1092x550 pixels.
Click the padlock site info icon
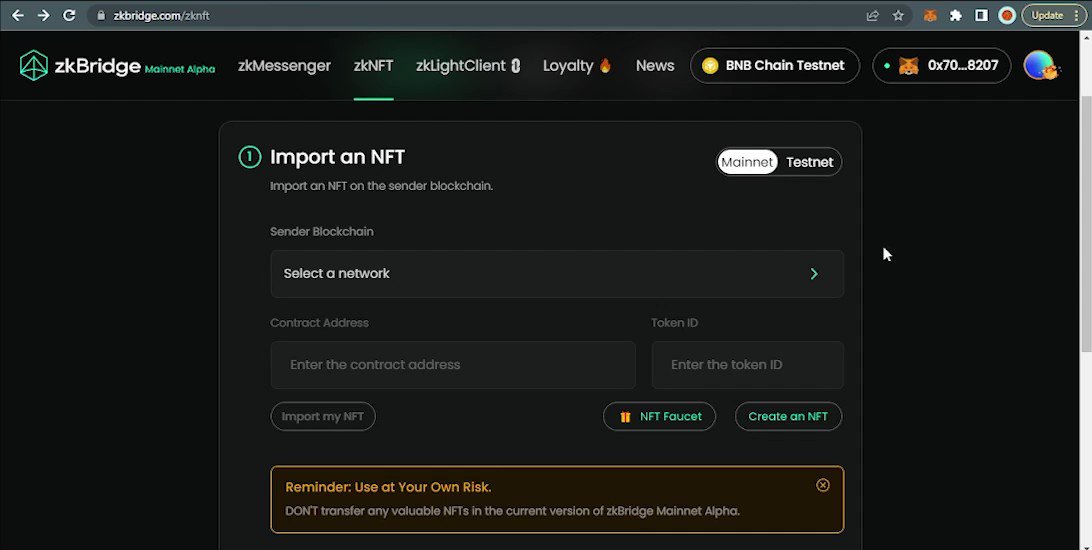pyautogui.click(x=101, y=15)
